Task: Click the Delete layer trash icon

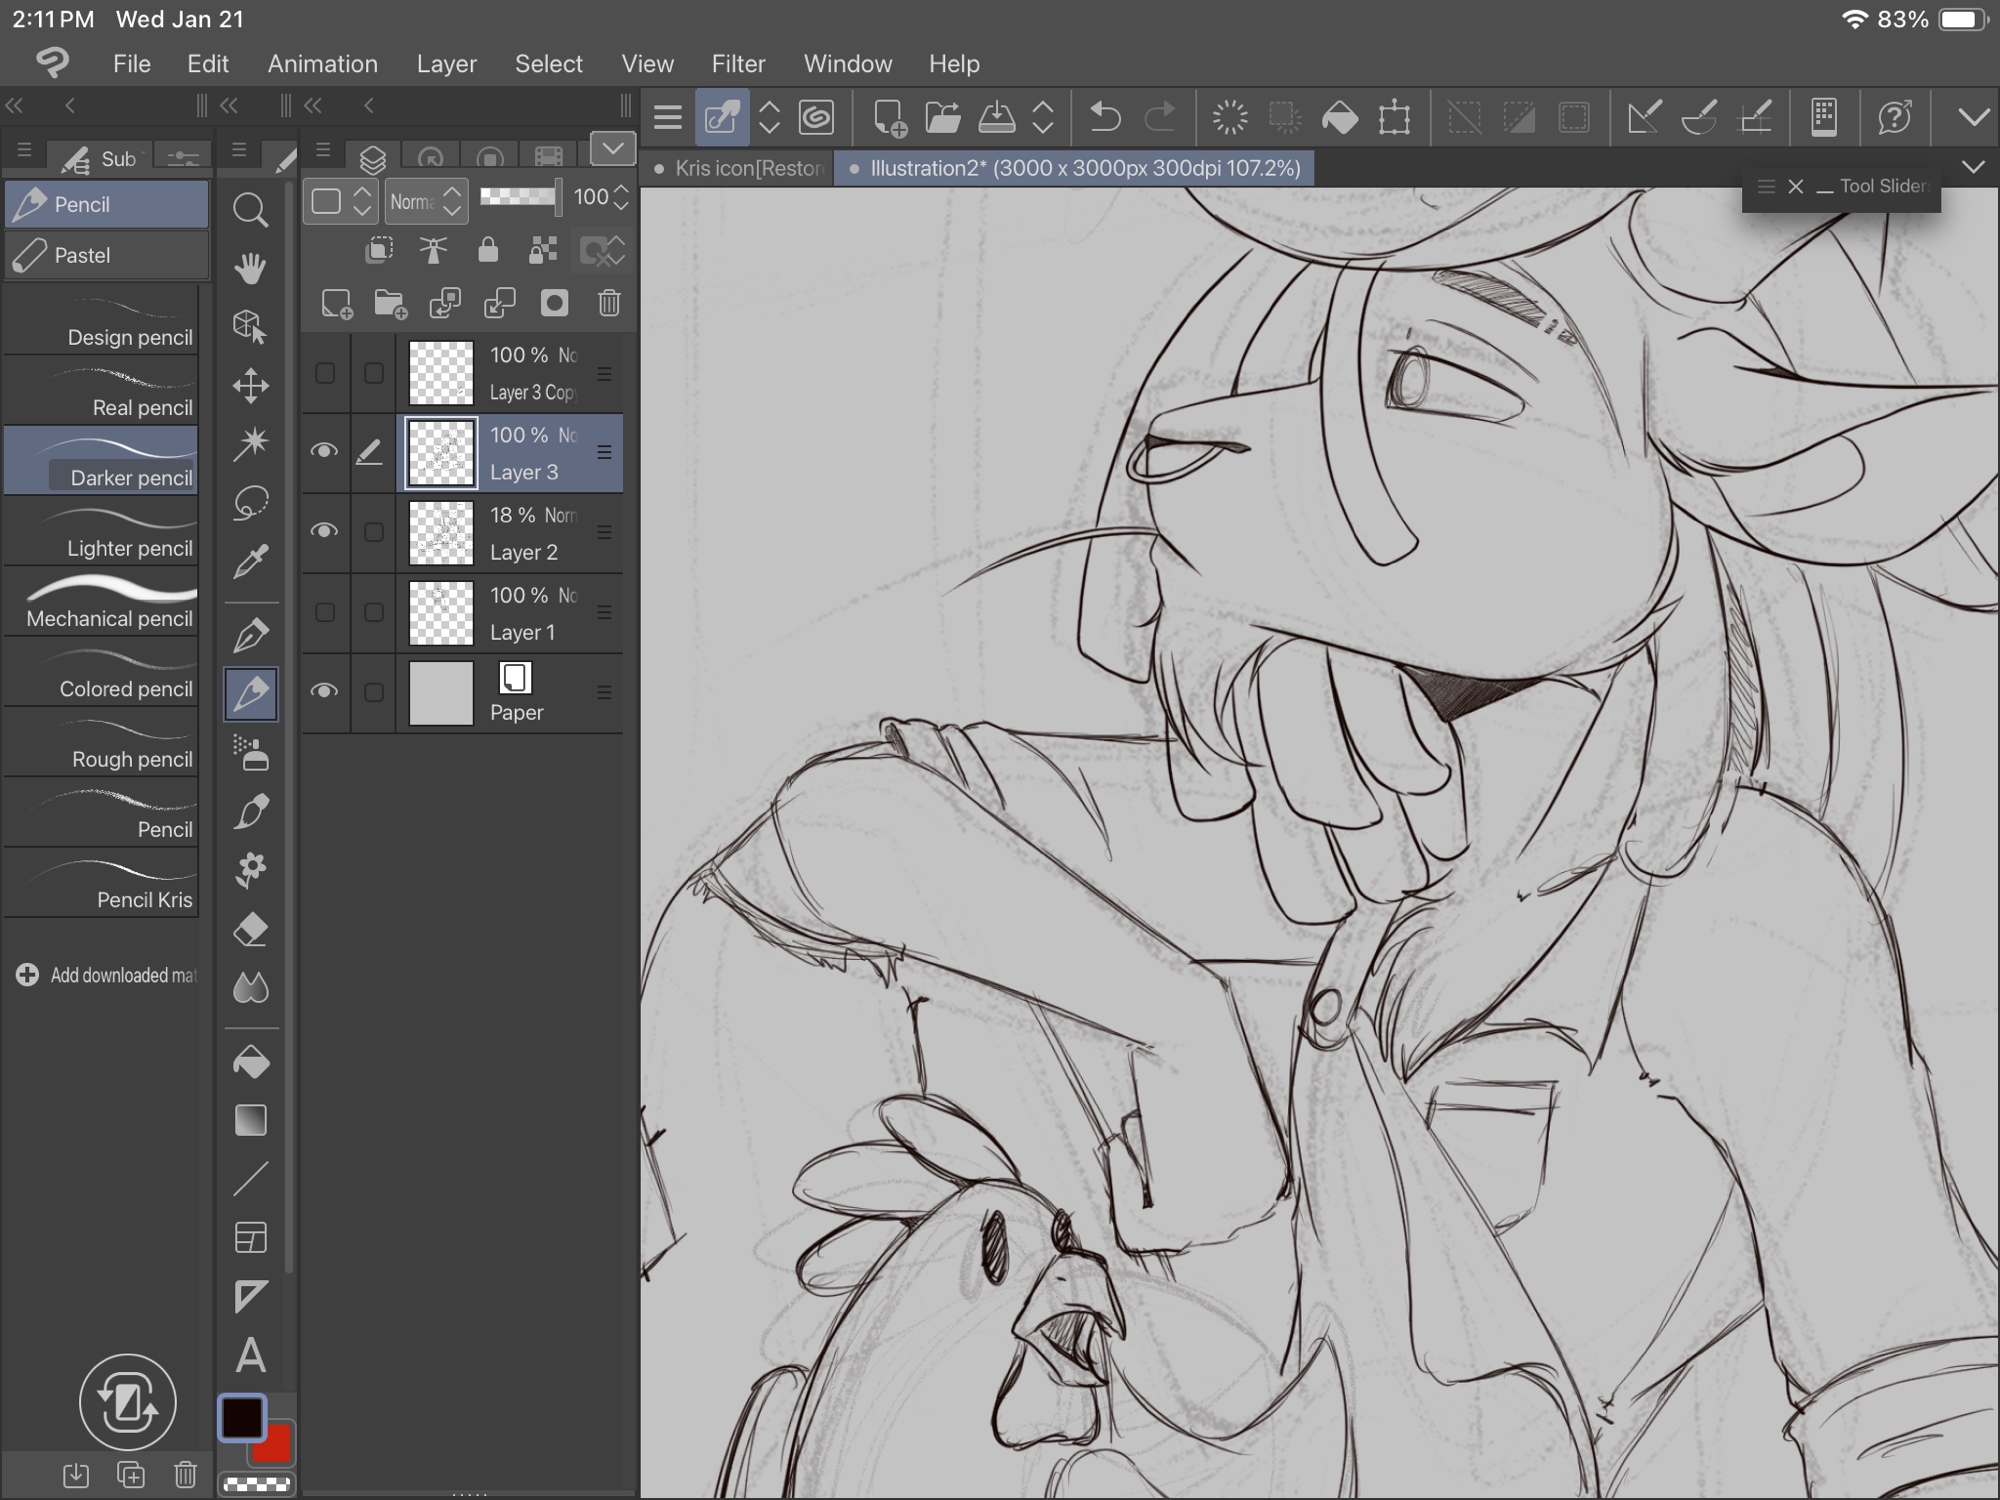Action: [609, 303]
